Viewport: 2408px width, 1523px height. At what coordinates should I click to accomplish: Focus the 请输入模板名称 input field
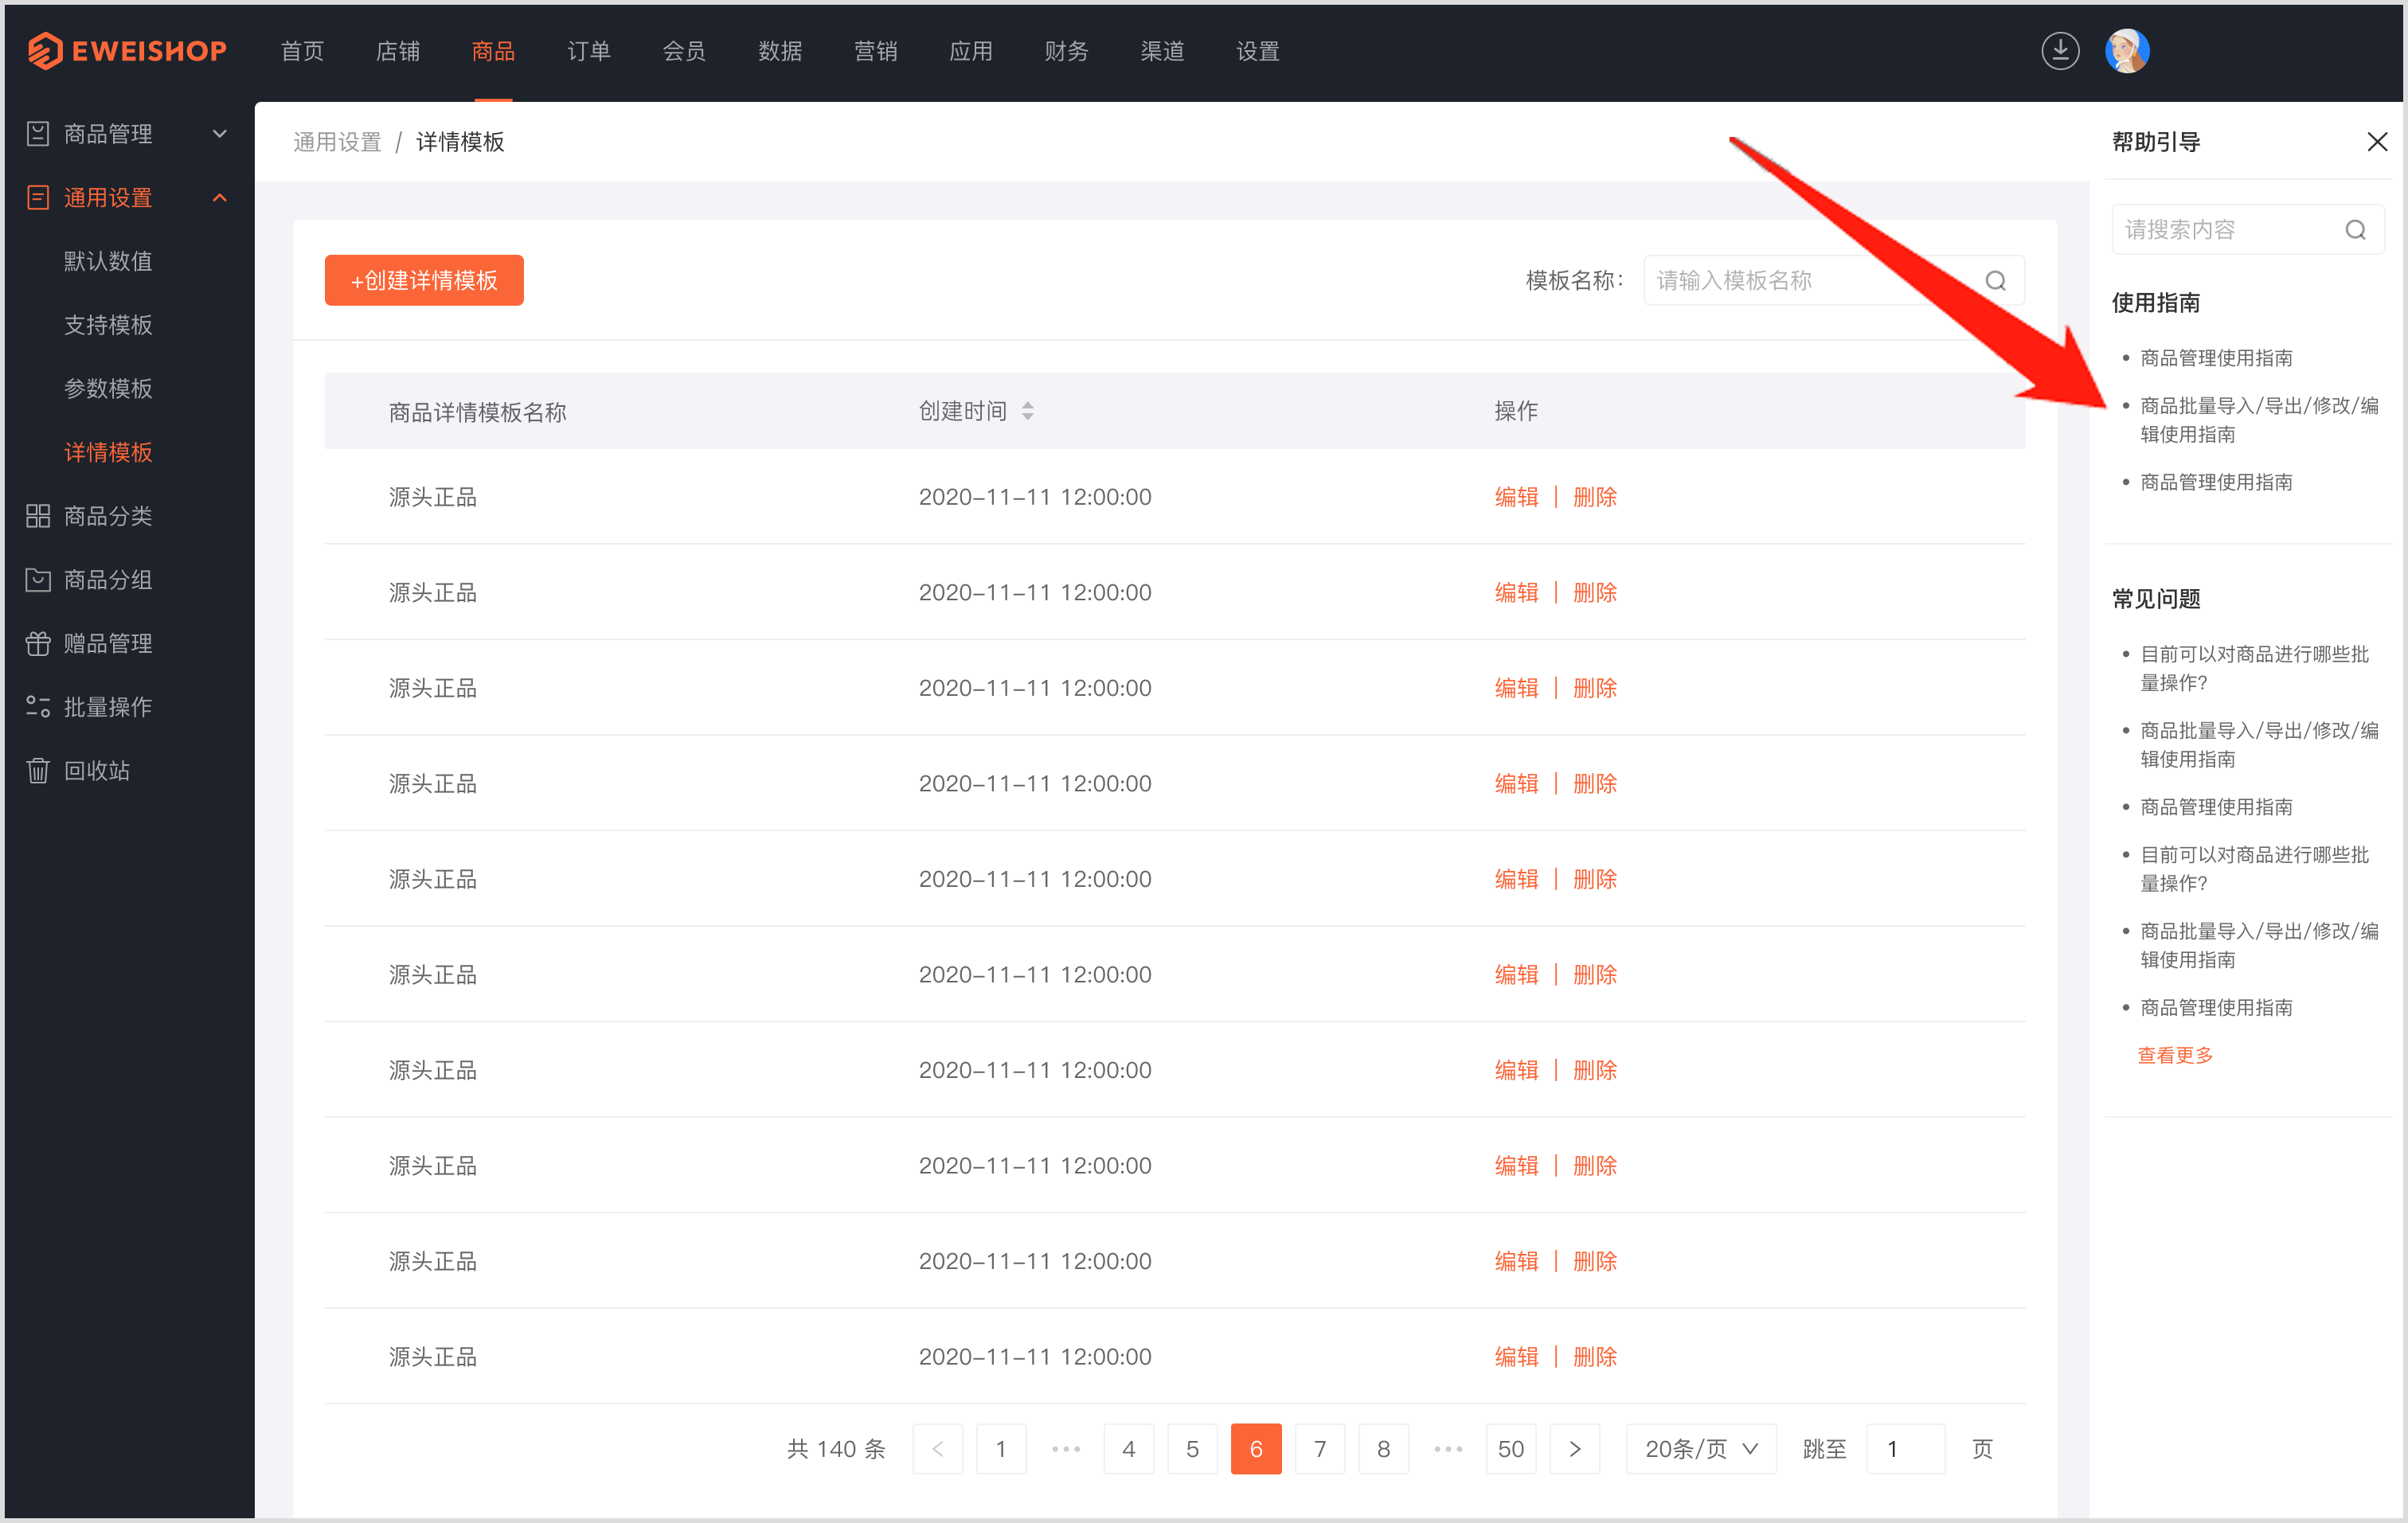pyautogui.click(x=1834, y=280)
